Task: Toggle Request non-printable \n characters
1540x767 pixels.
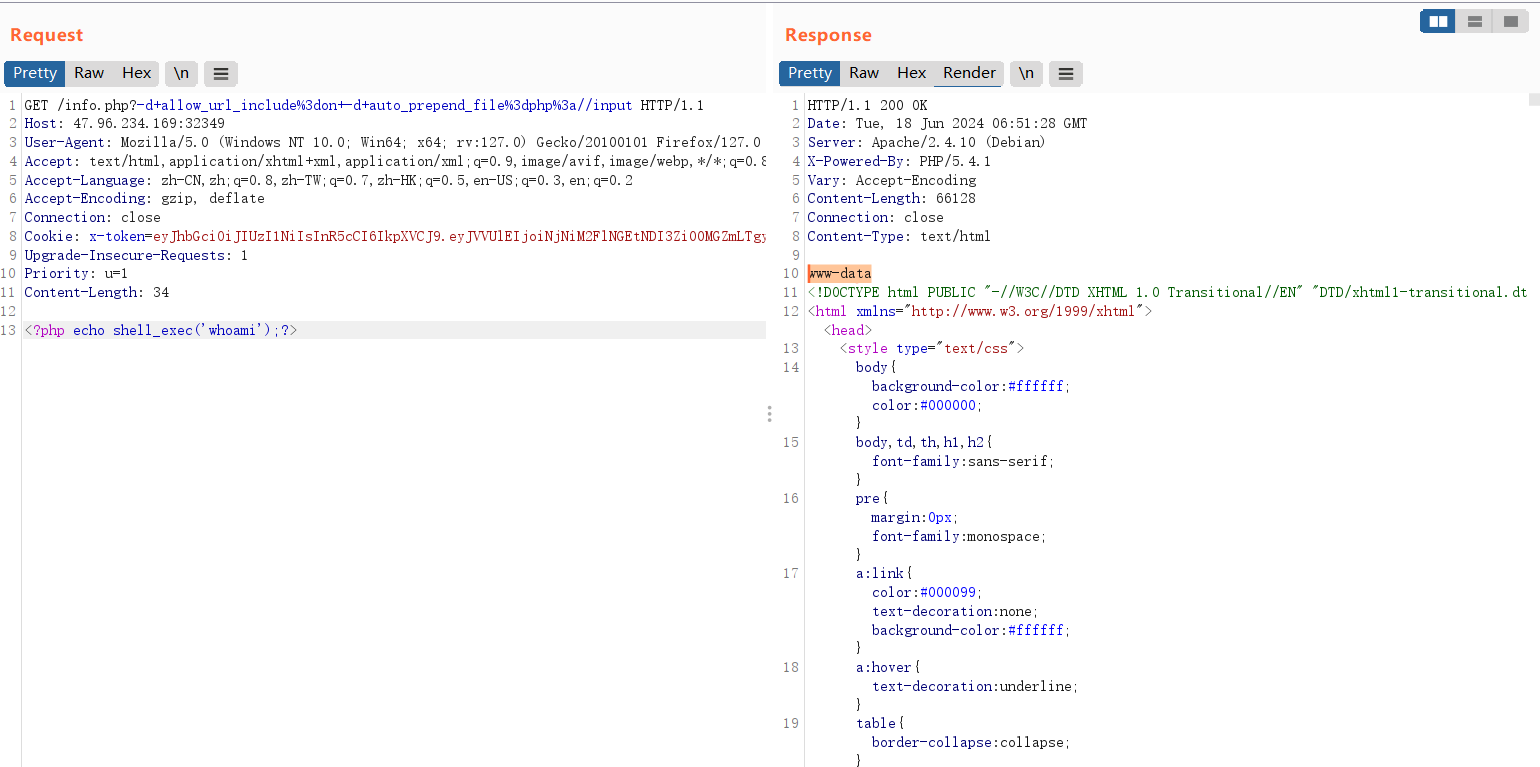Action: click(181, 73)
